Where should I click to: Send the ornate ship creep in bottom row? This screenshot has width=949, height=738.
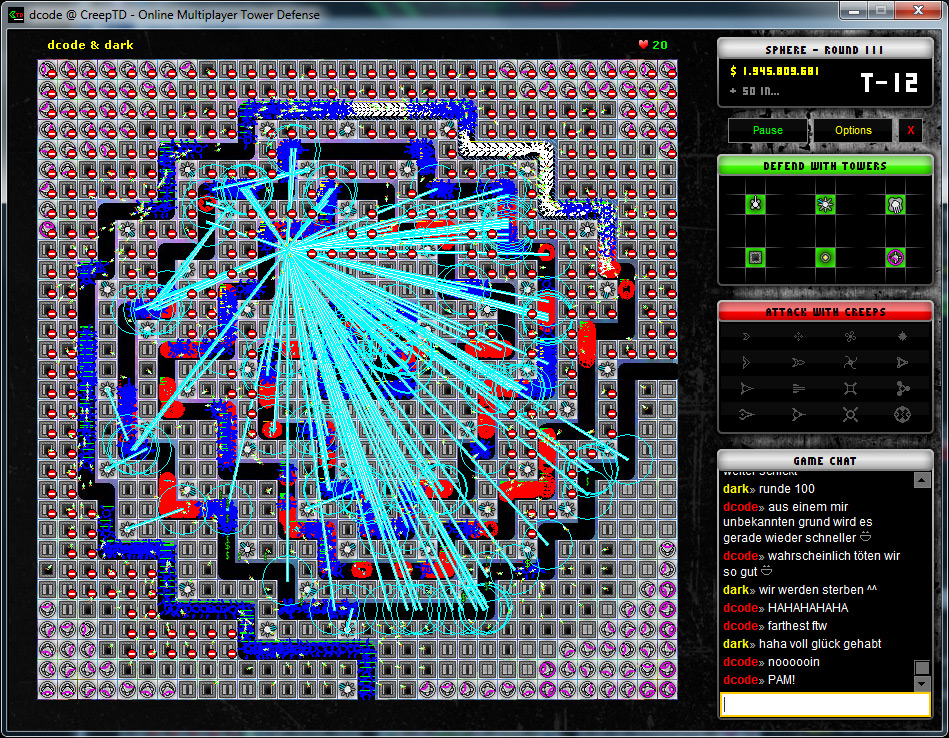point(746,415)
